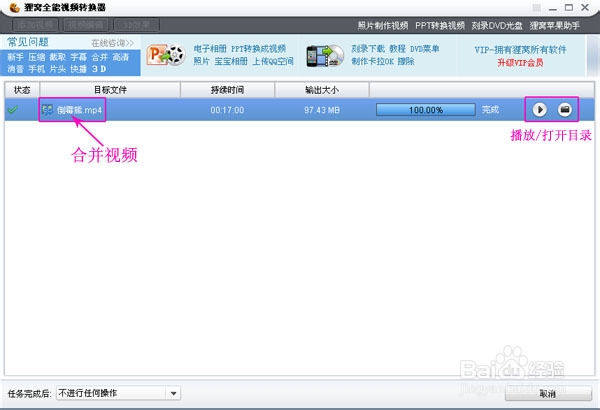Image resolution: width=600 pixels, height=410 pixels.
Task: Click the 3D效果 toolbar button
Action: pos(137,25)
